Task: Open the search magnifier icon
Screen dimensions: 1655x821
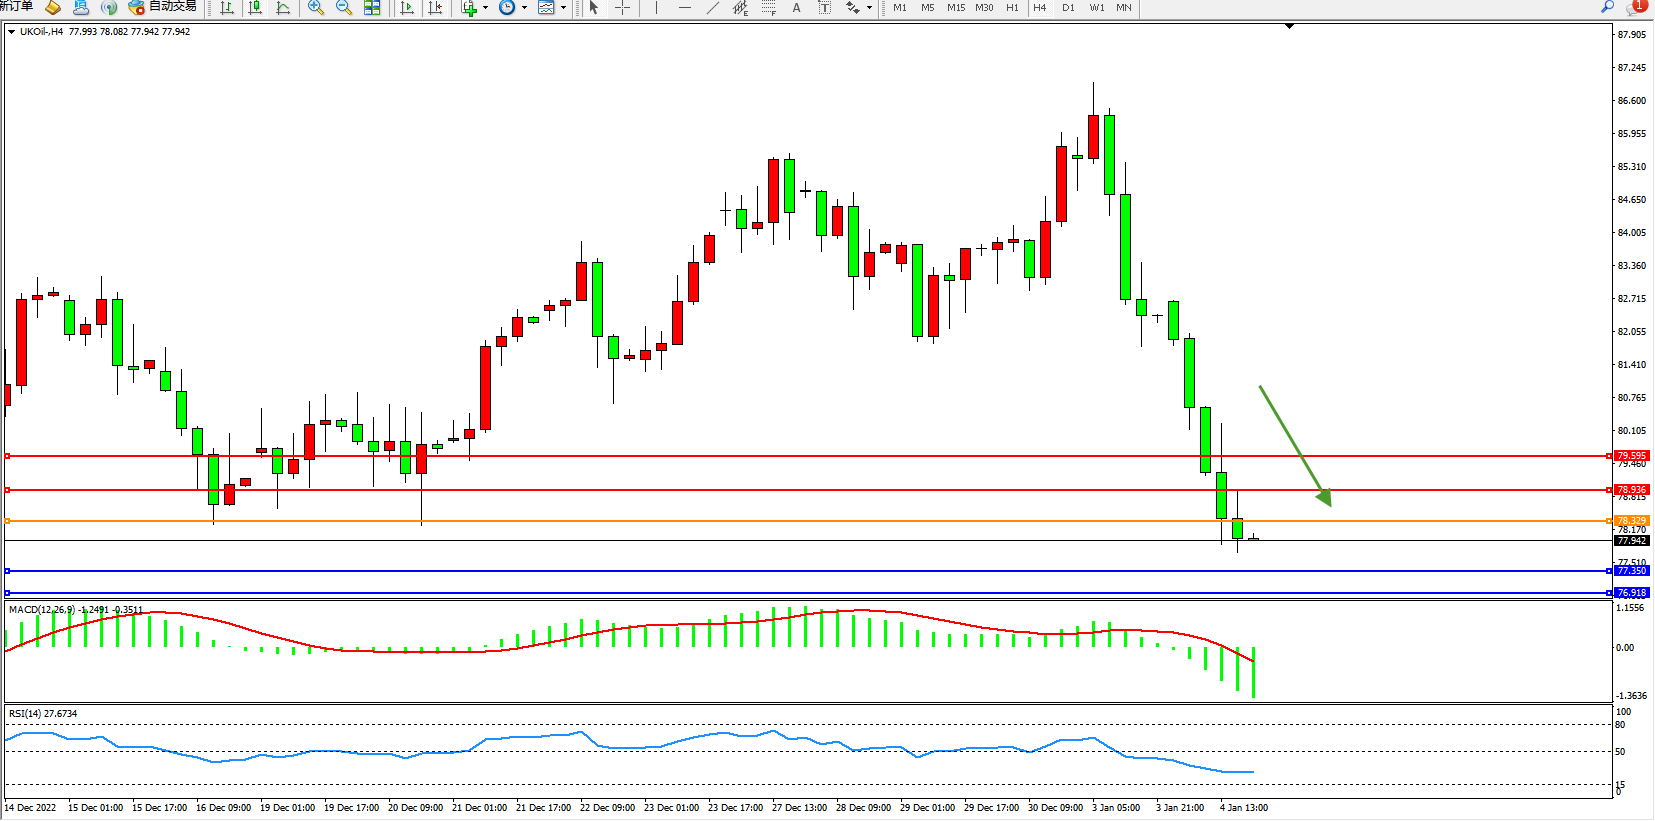Action: click(1608, 7)
